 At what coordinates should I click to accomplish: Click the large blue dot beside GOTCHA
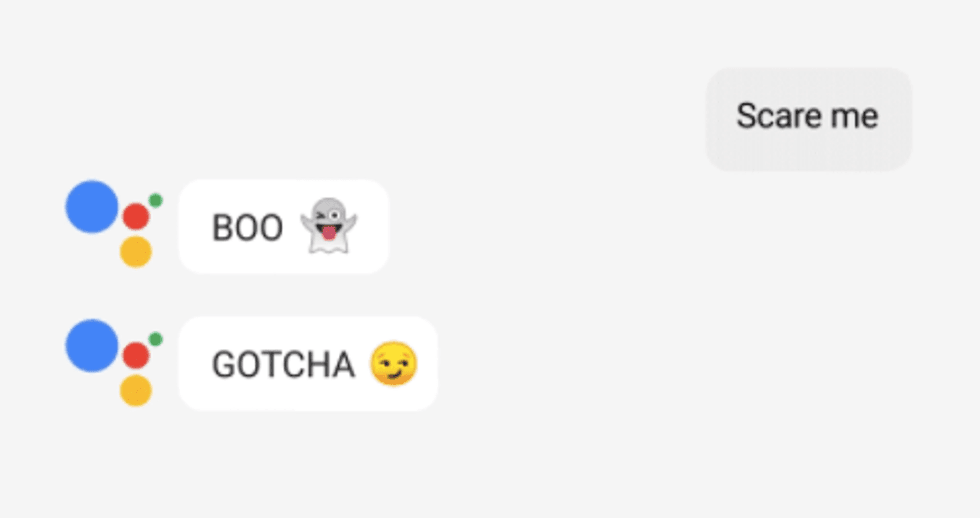[92, 346]
